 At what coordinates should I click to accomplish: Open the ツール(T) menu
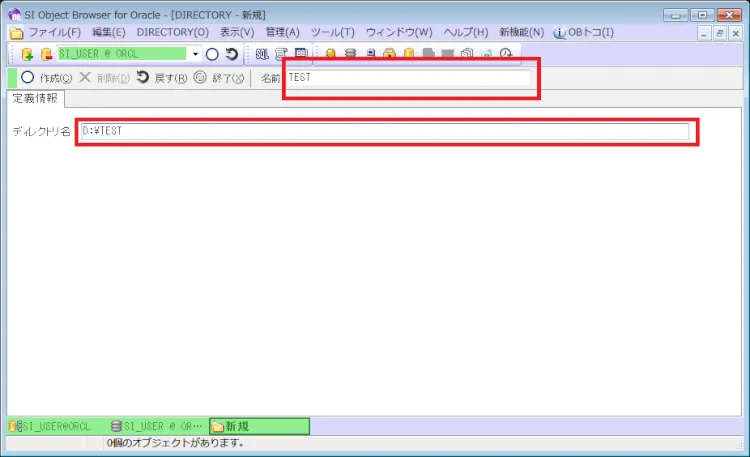[x=332, y=33]
